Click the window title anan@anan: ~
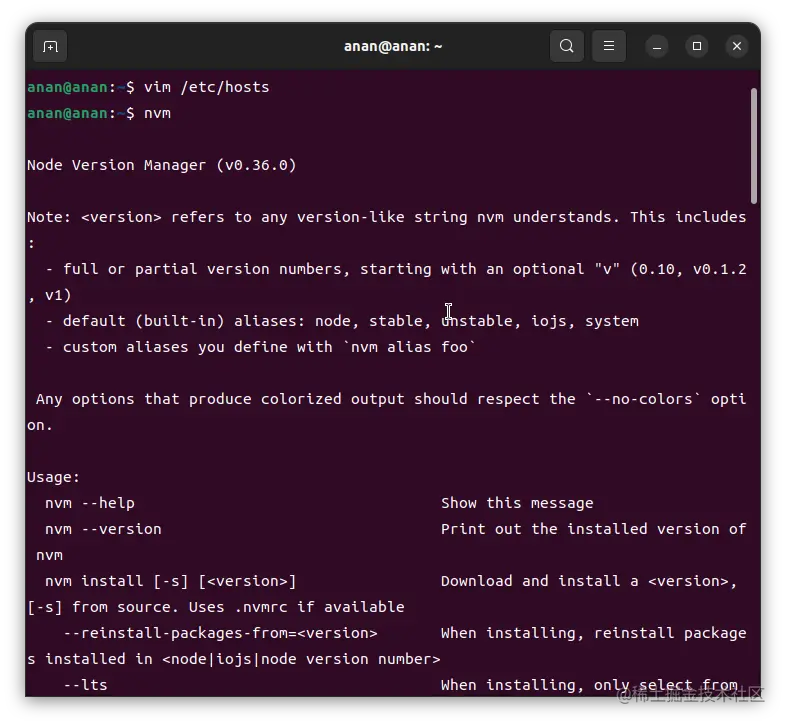Viewport: 786px width, 725px height. [393, 47]
